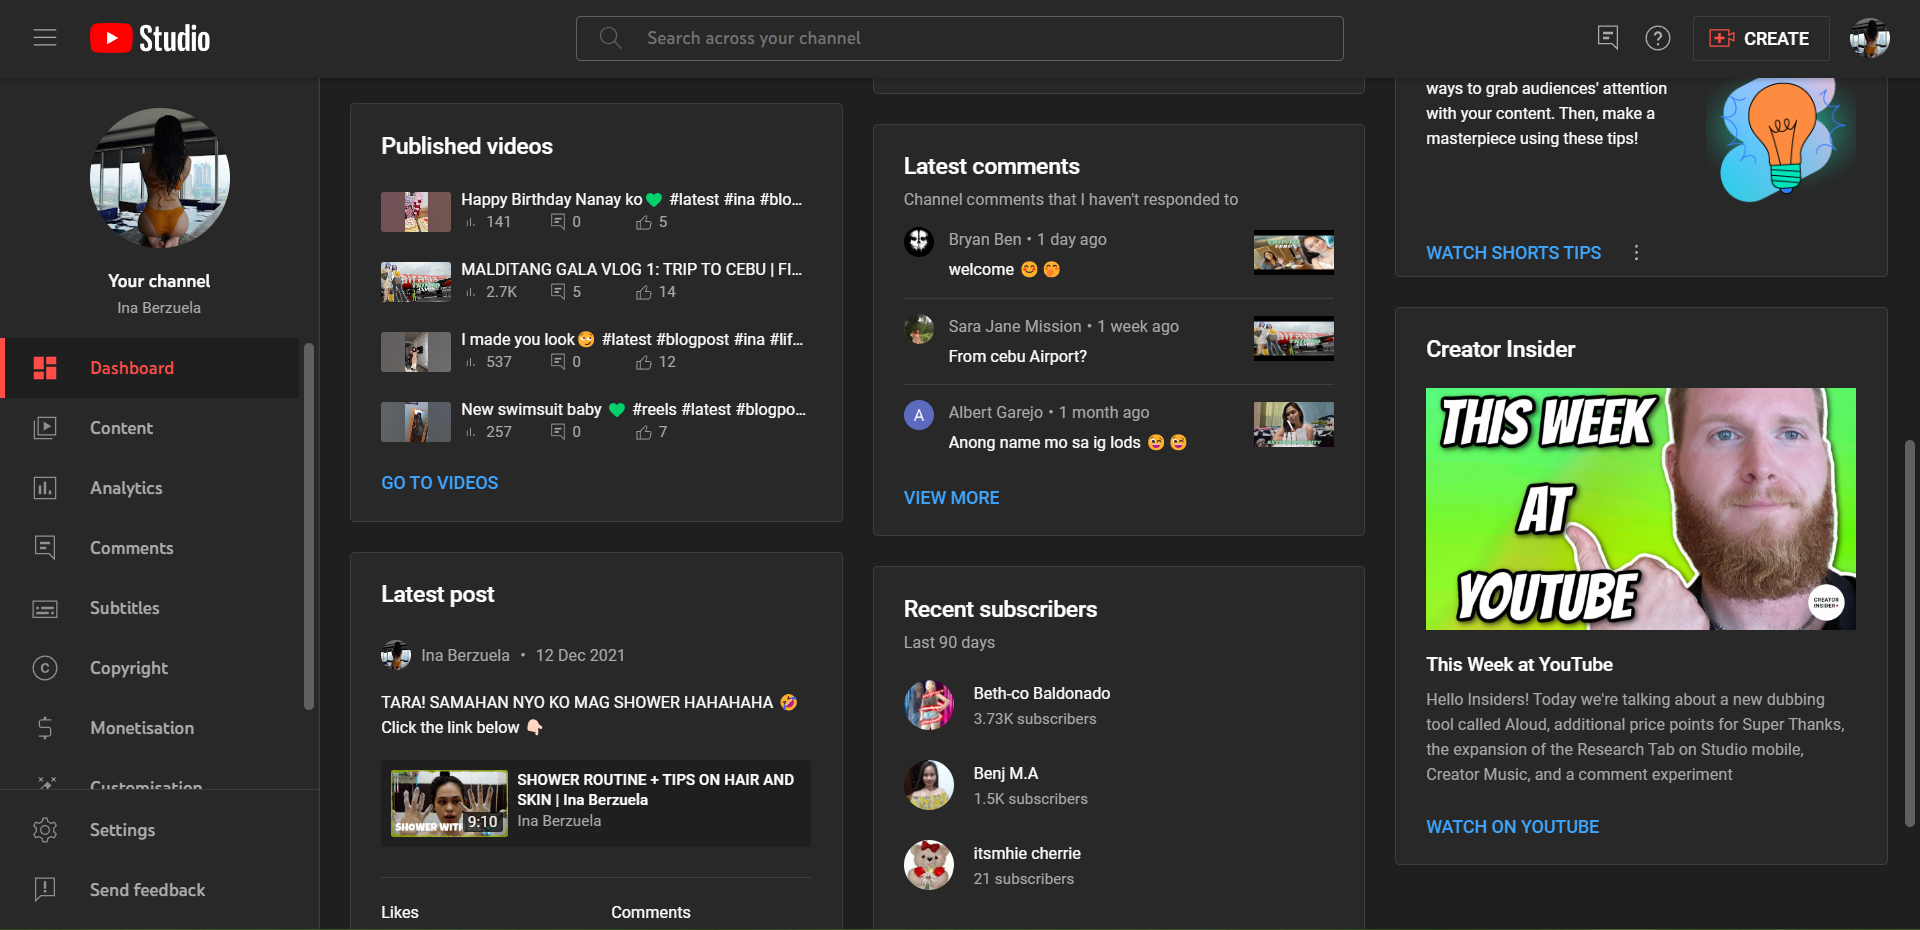Screen dimensions: 1920x930
Task: Click the channel profile picture in sidebar
Action: pos(160,178)
